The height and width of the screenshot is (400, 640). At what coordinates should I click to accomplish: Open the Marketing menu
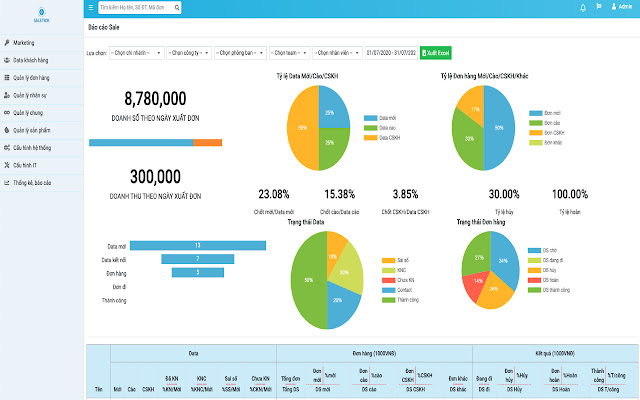42,43
